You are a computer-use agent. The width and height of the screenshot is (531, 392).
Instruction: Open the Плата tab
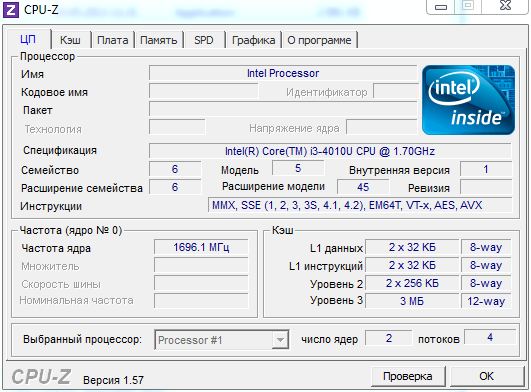pyautogui.click(x=112, y=40)
